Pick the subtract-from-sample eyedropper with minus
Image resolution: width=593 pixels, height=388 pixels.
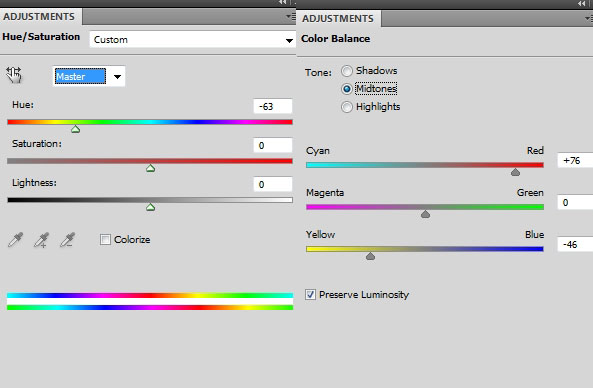click(67, 240)
